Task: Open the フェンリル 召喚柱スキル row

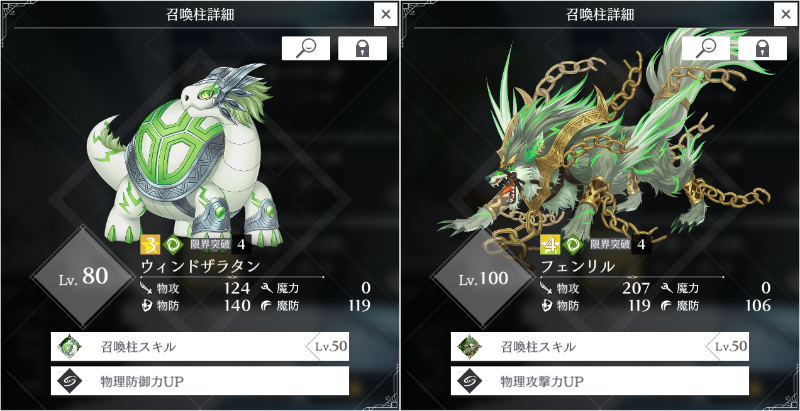Action: (600, 347)
